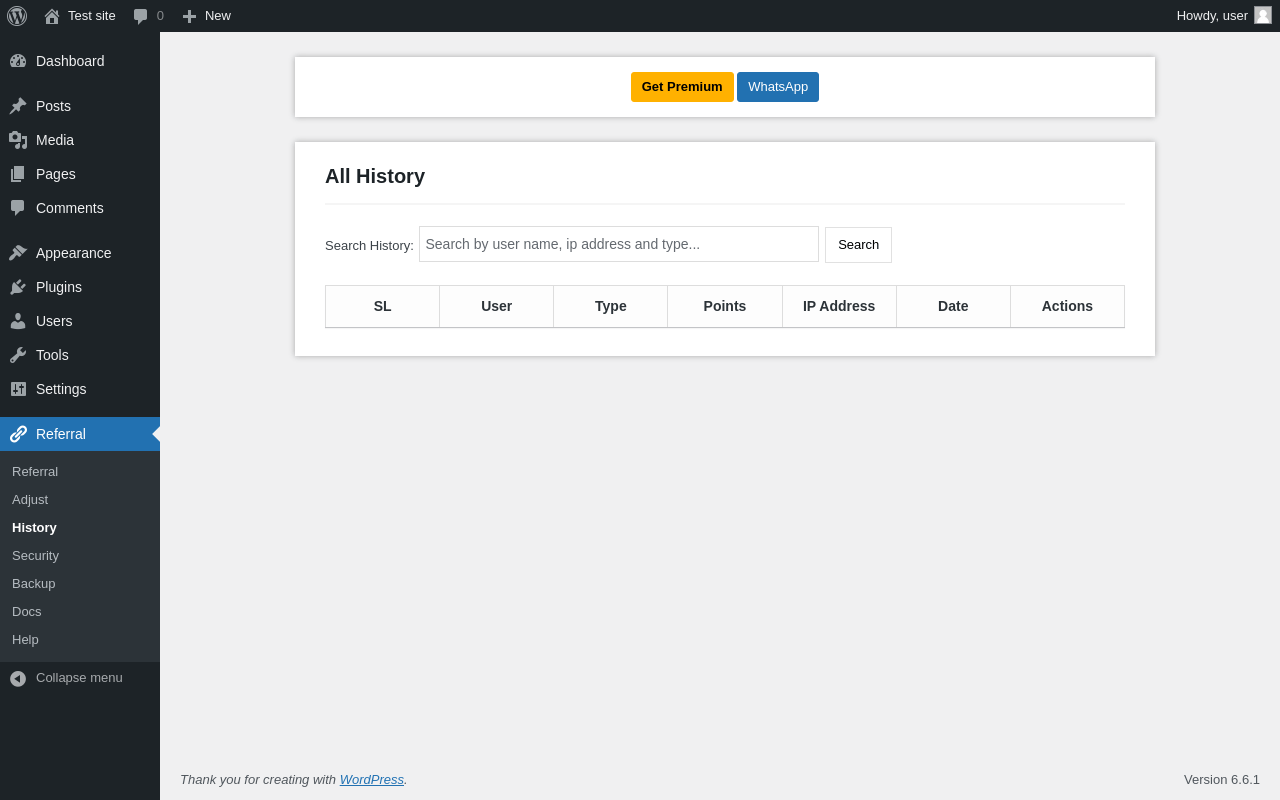The width and height of the screenshot is (1280, 800).
Task: Open the Pages menu label
Action: pyautogui.click(x=56, y=174)
